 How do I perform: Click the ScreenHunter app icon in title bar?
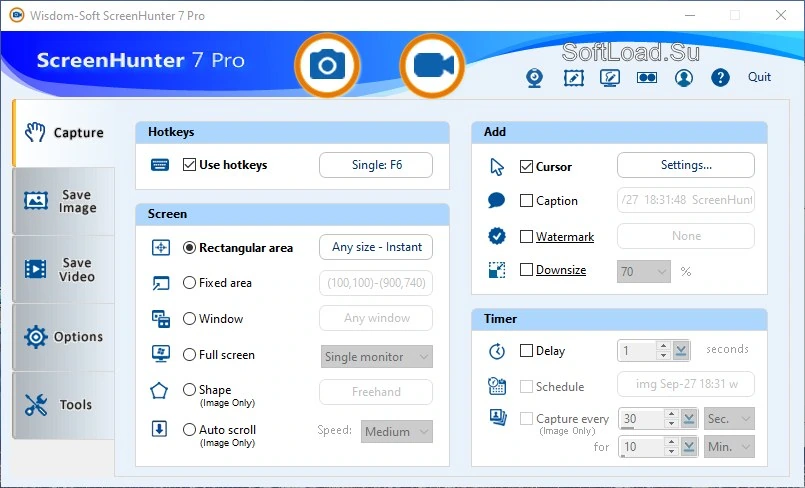[x=17, y=15]
